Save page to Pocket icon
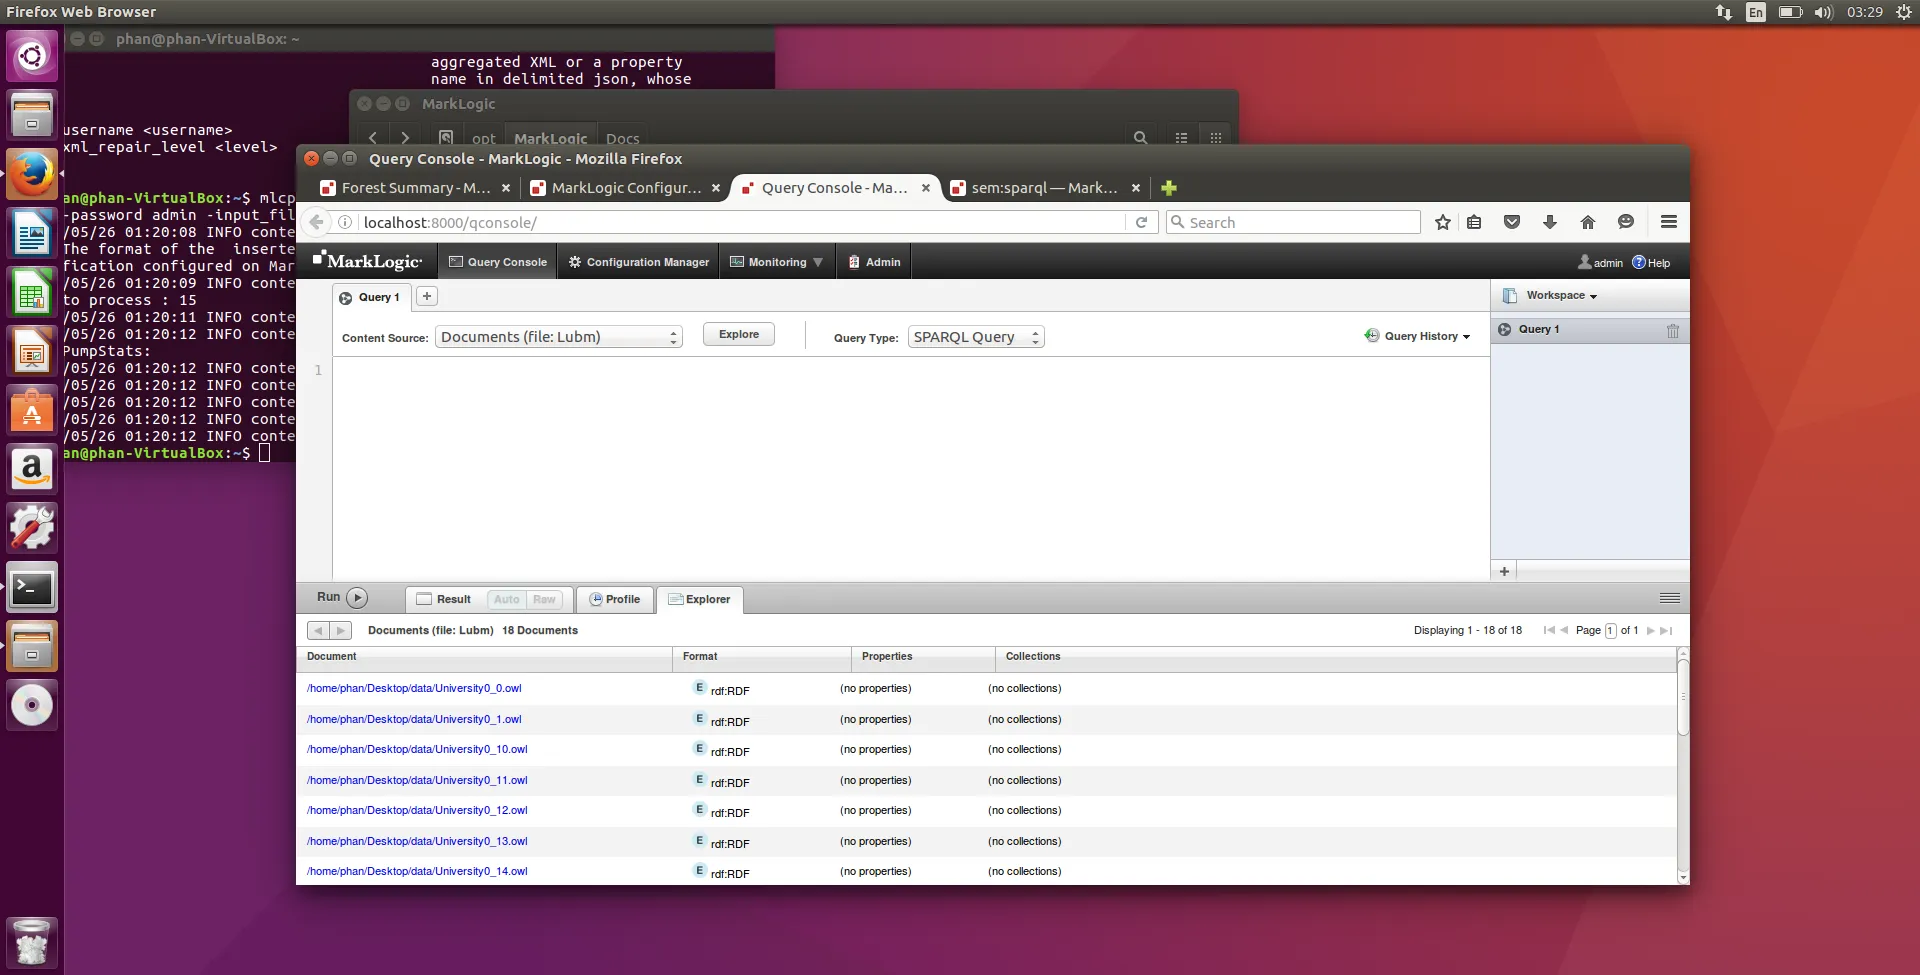The image size is (1920, 975). point(1512,222)
